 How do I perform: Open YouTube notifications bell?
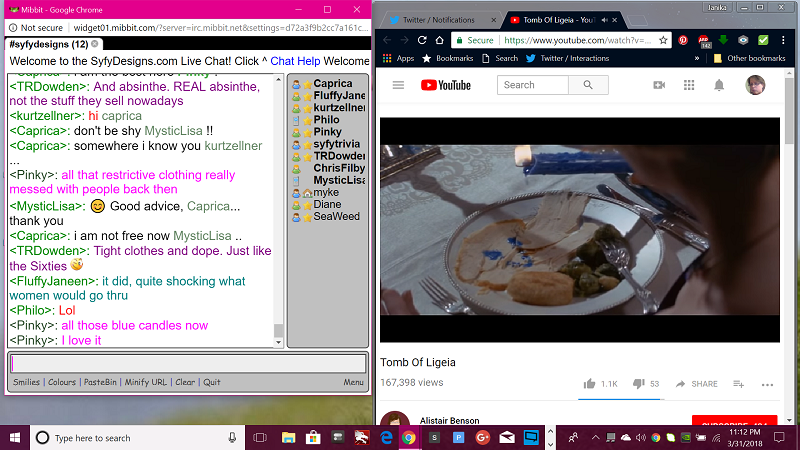tap(719, 85)
